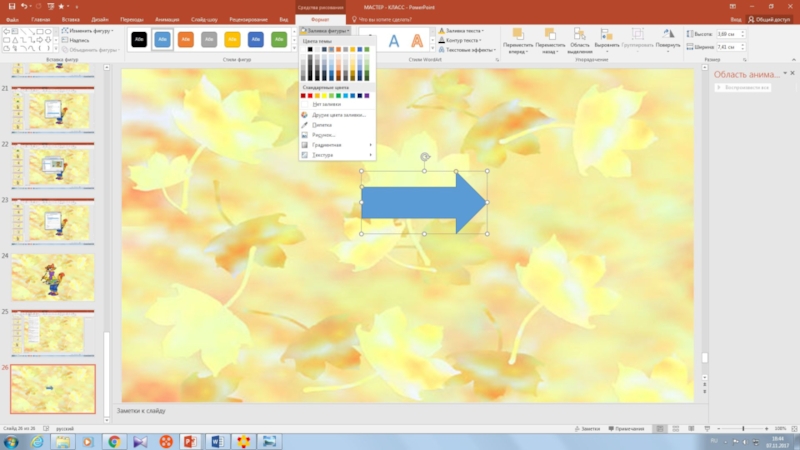Select the Надпись text box tool

pyautogui.click(x=75, y=40)
